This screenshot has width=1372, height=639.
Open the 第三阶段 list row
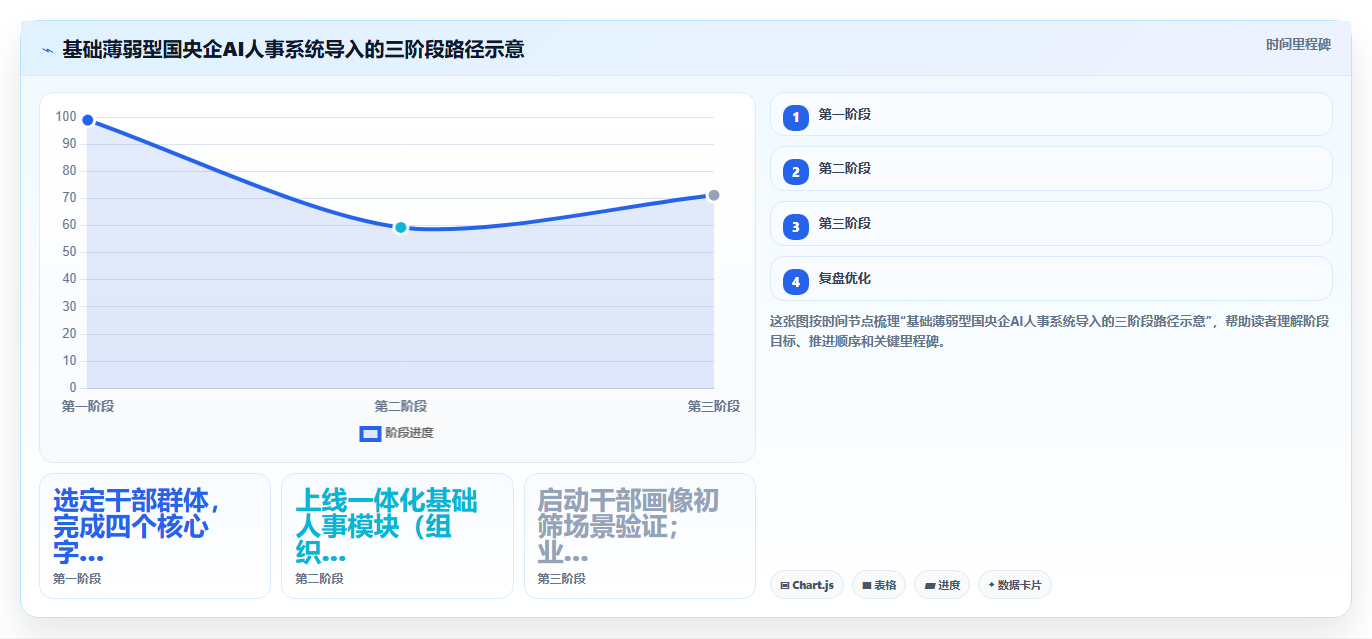click(x=1051, y=224)
